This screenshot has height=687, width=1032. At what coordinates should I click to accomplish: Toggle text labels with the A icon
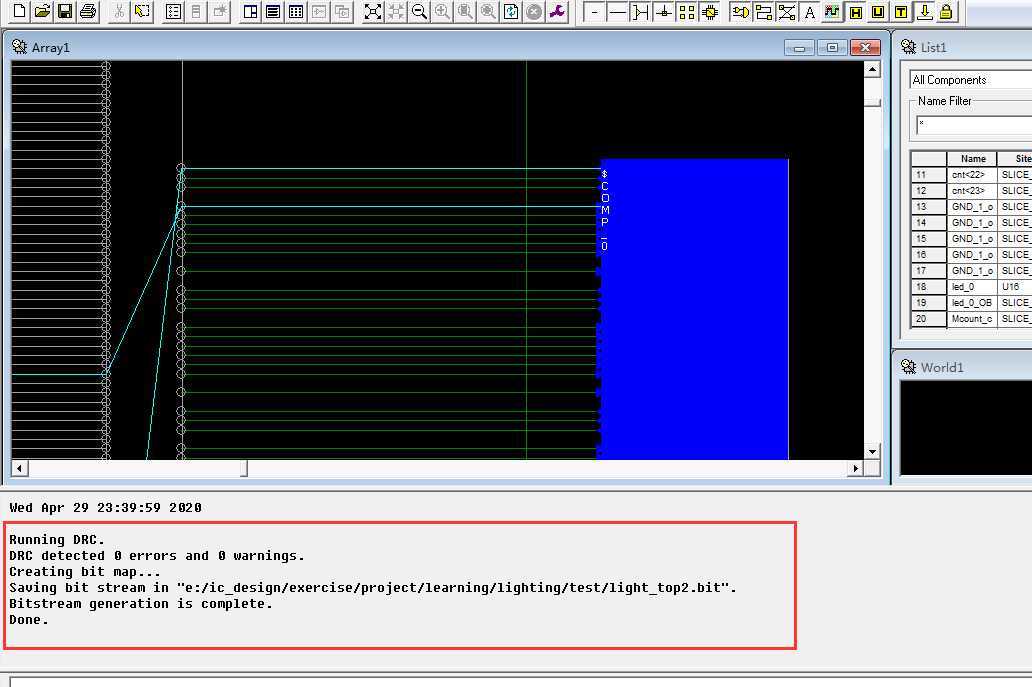click(x=810, y=11)
